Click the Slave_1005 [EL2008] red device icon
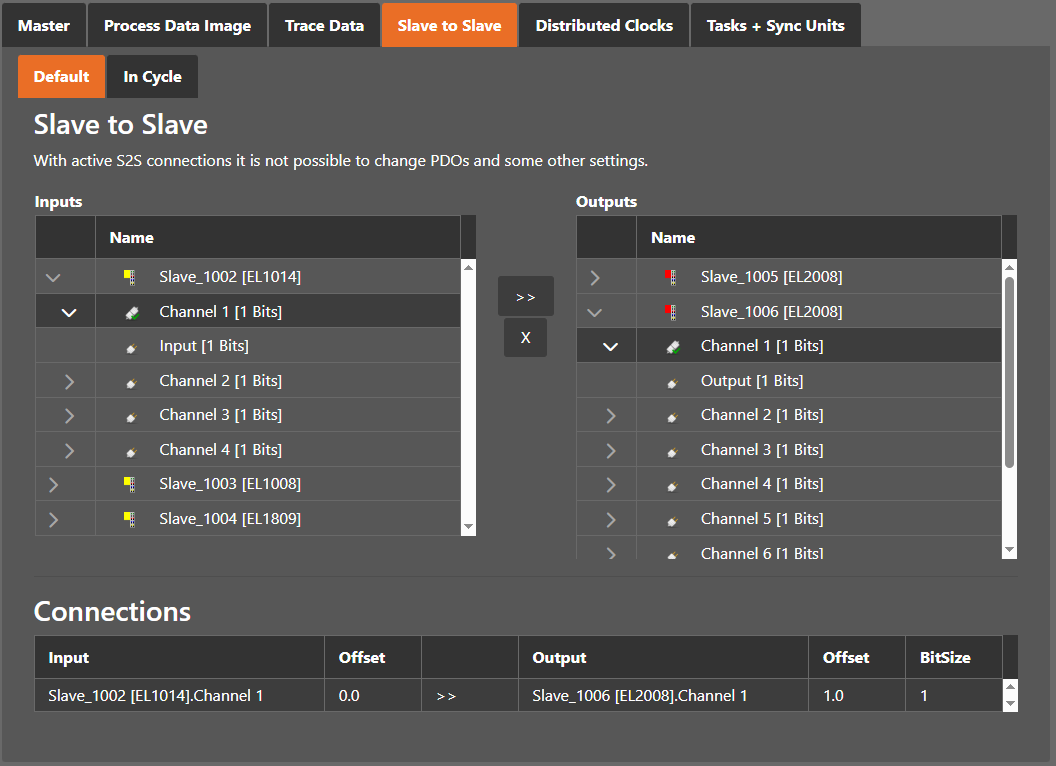Viewport: 1056px width, 766px height. point(671,277)
